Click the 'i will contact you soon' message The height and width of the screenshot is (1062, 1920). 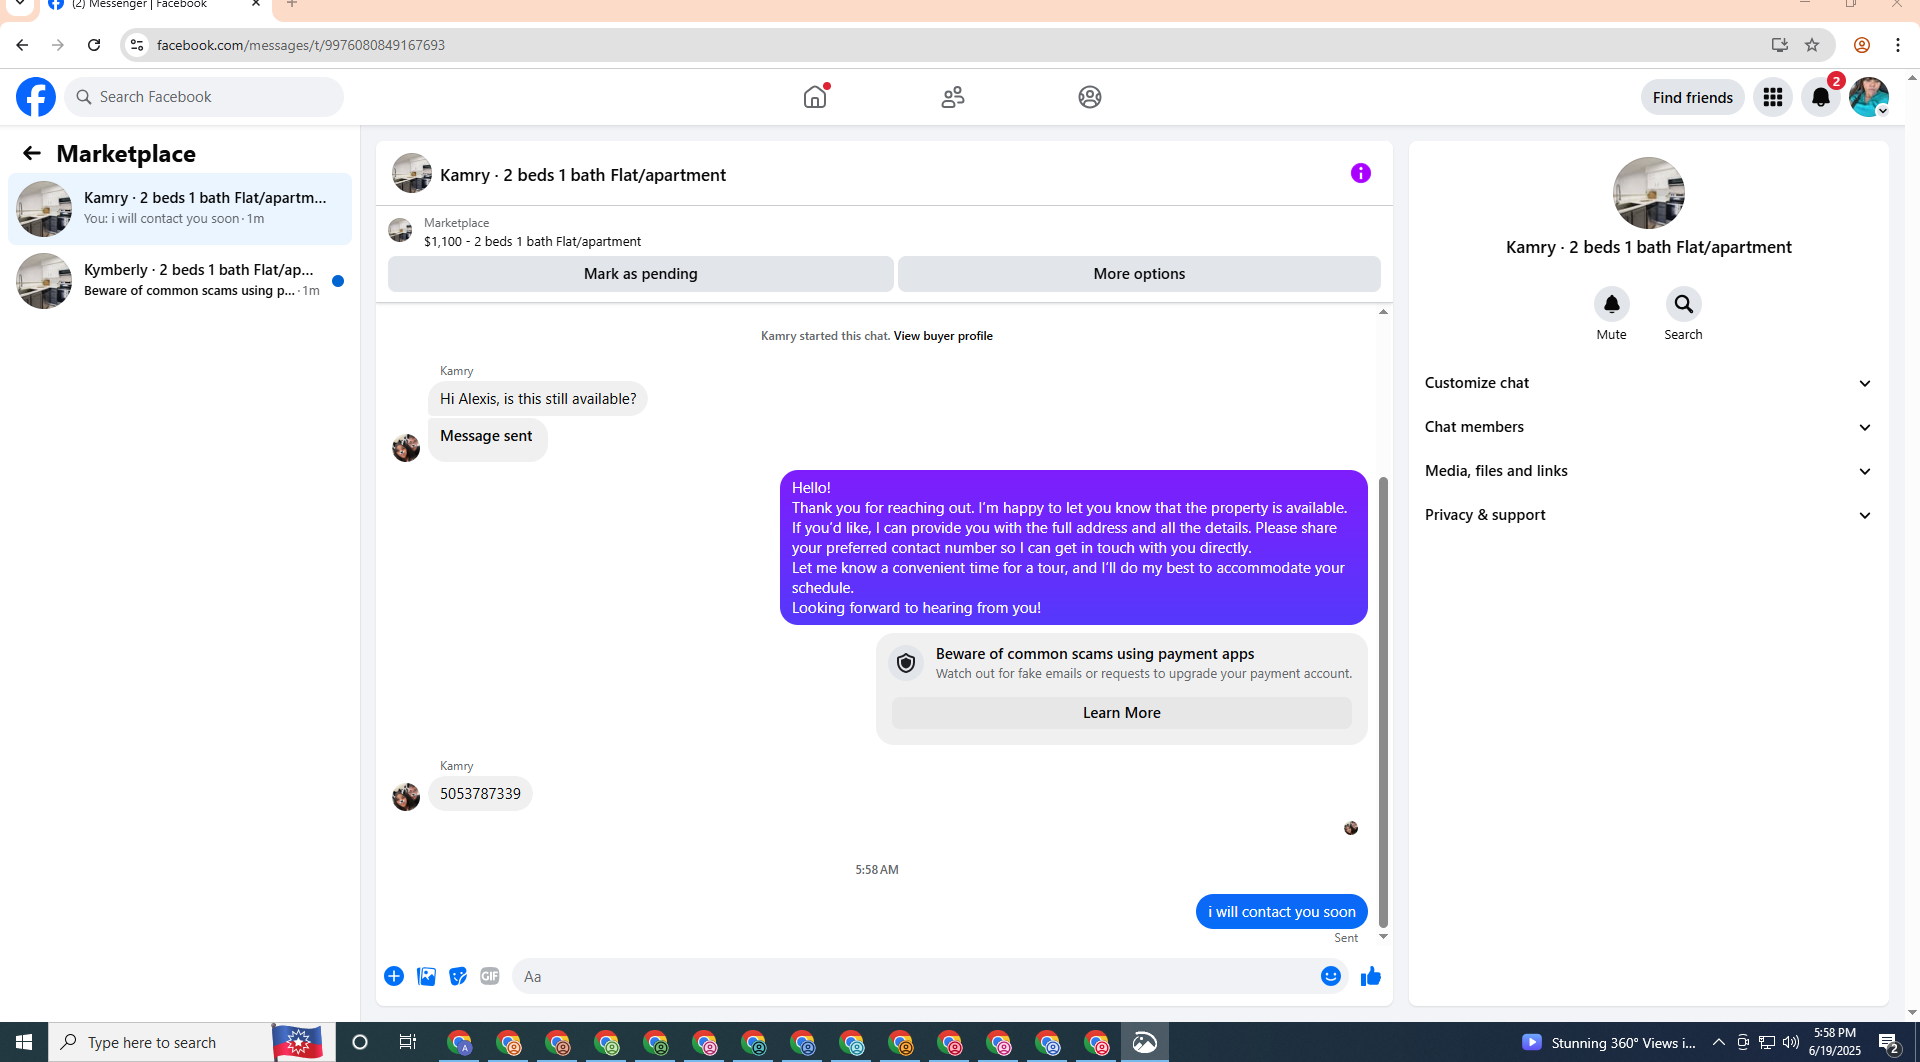[x=1282, y=912]
